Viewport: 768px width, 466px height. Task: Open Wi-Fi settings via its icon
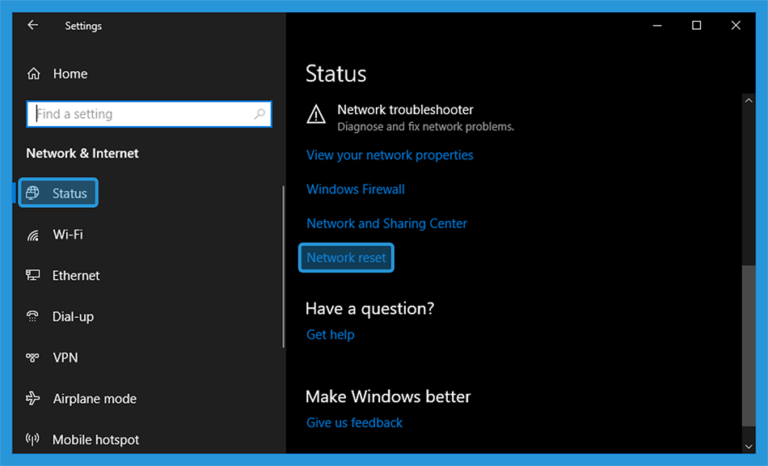(x=33, y=235)
